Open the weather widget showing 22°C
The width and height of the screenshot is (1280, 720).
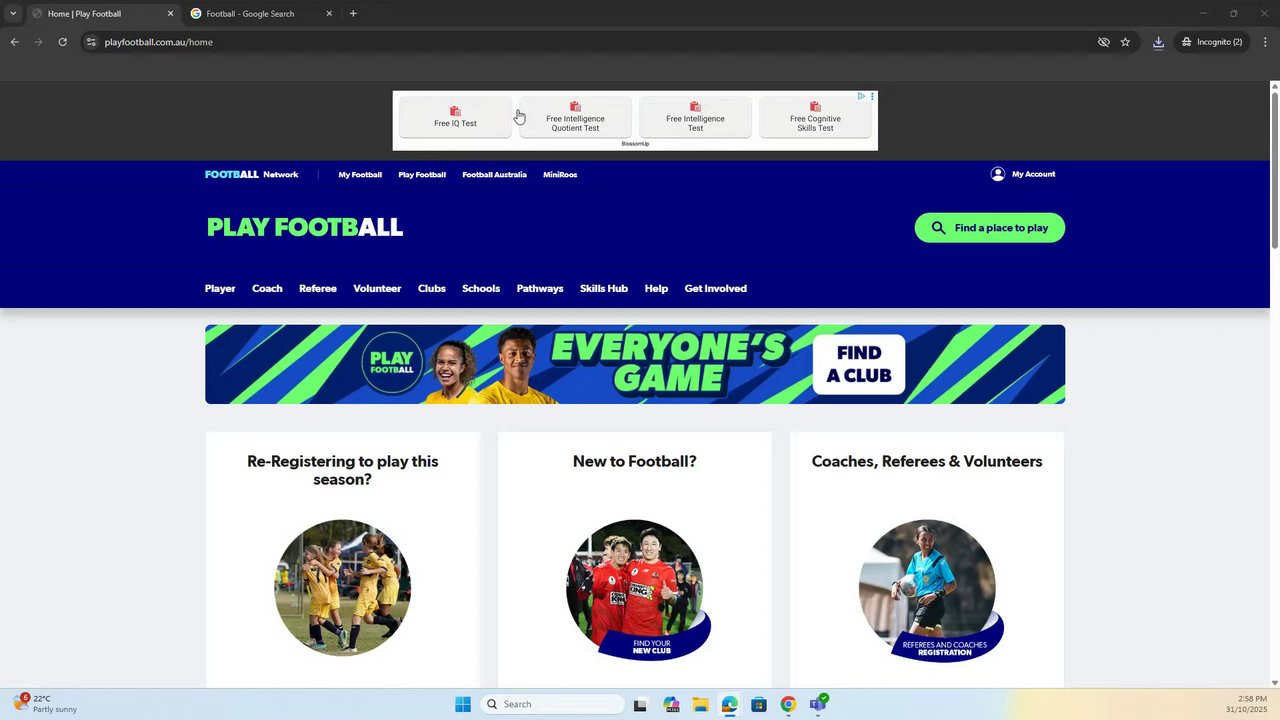[x=46, y=704]
